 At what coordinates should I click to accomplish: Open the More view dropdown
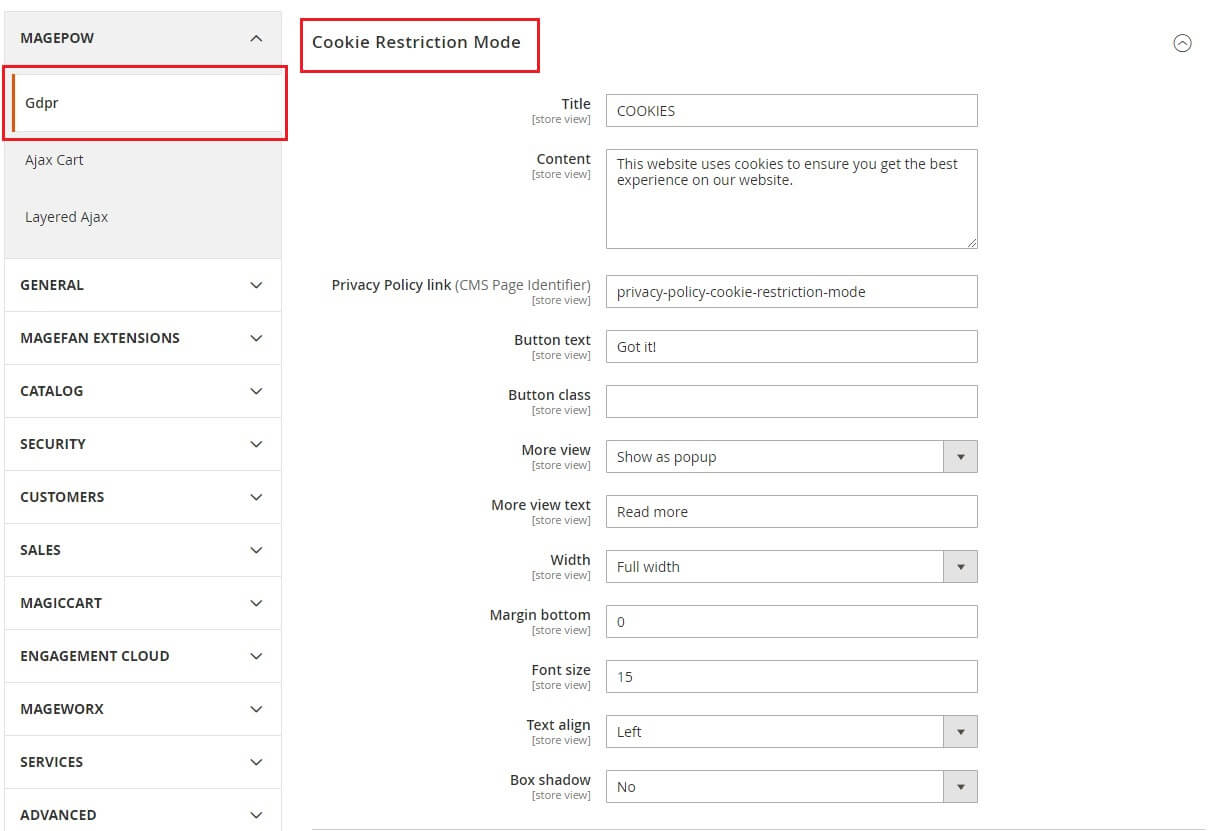click(x=791, y=457)
